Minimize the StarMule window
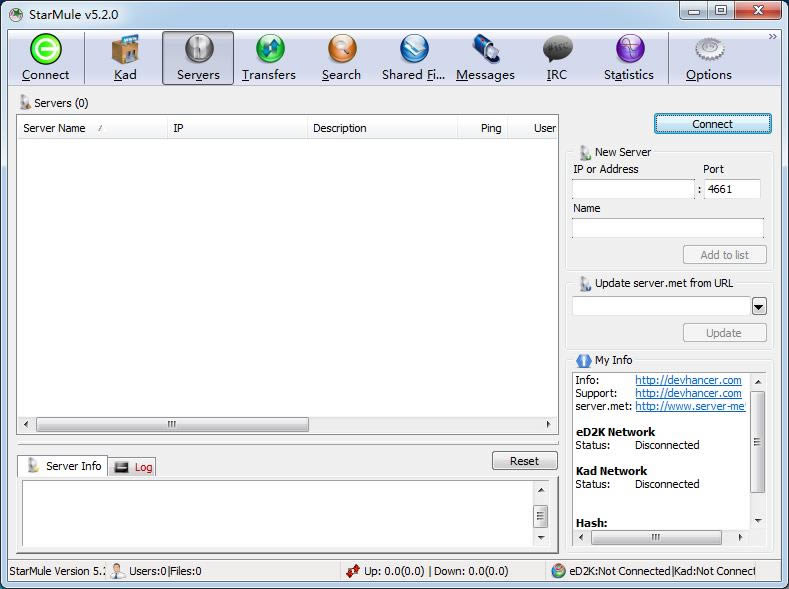 (x=694, y=10)
